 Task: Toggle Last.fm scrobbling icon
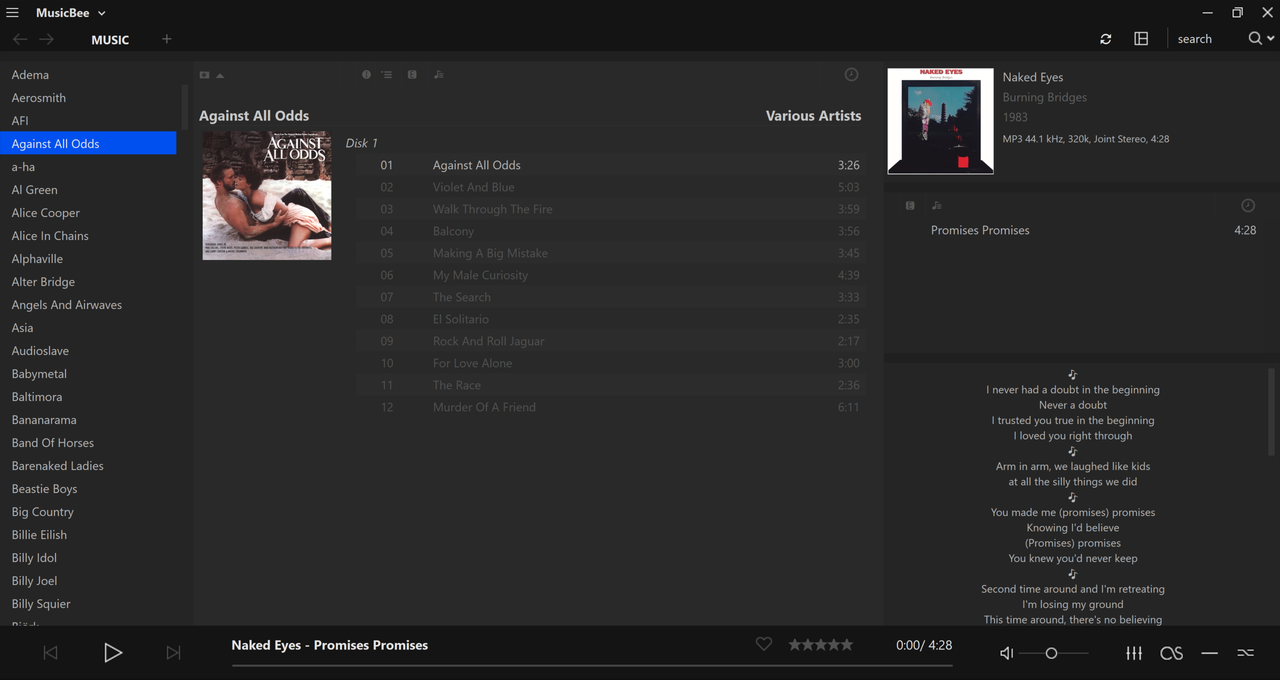pyautogui.click(x=1171, y=653)
